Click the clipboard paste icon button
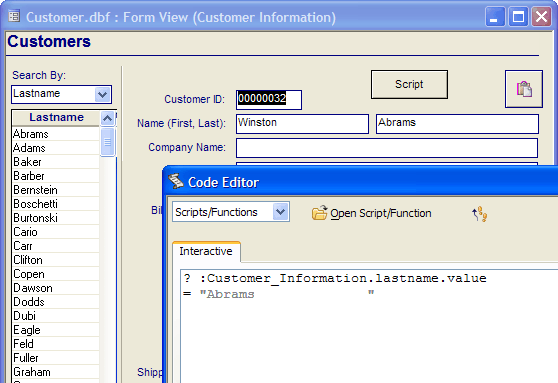 click(524, 89)
